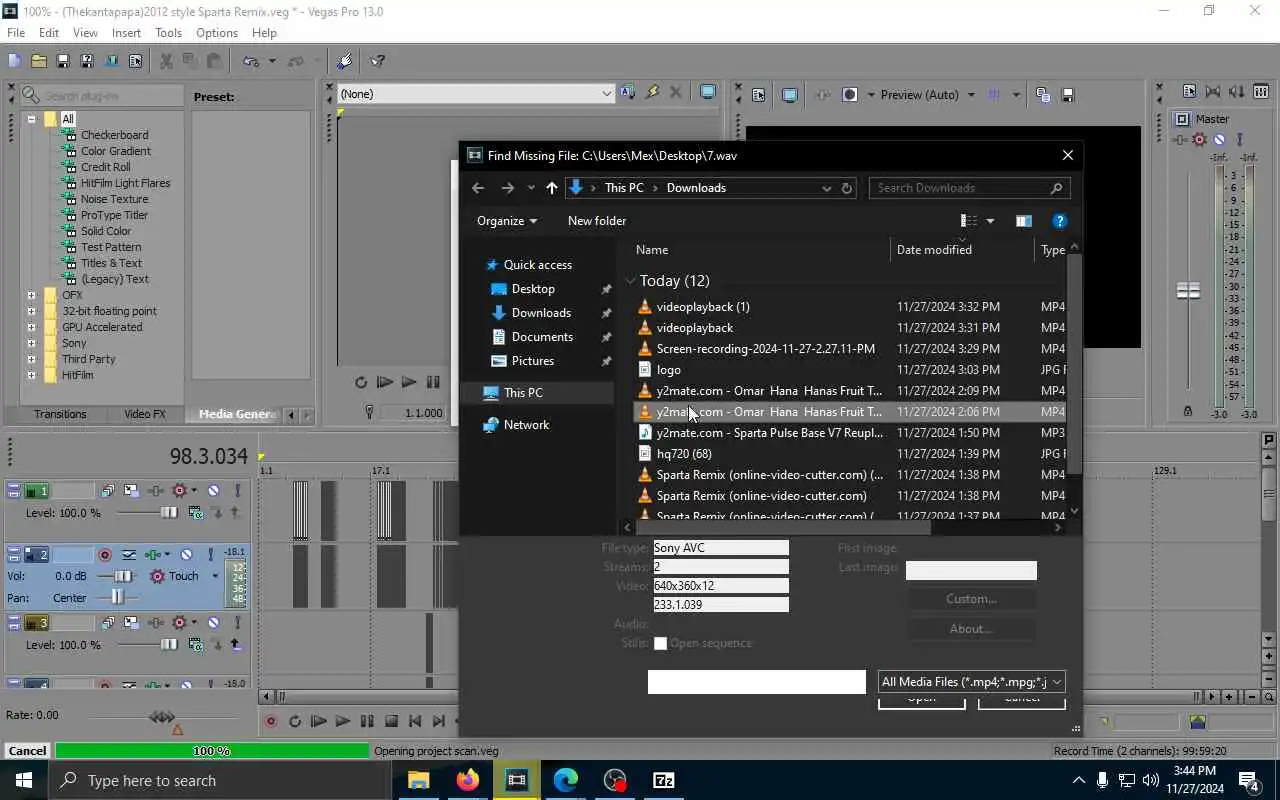Click Up one level arrow in file dialog
Image resolution: width=1280 pixels, height=800 pixels.
tap(551, 188)
